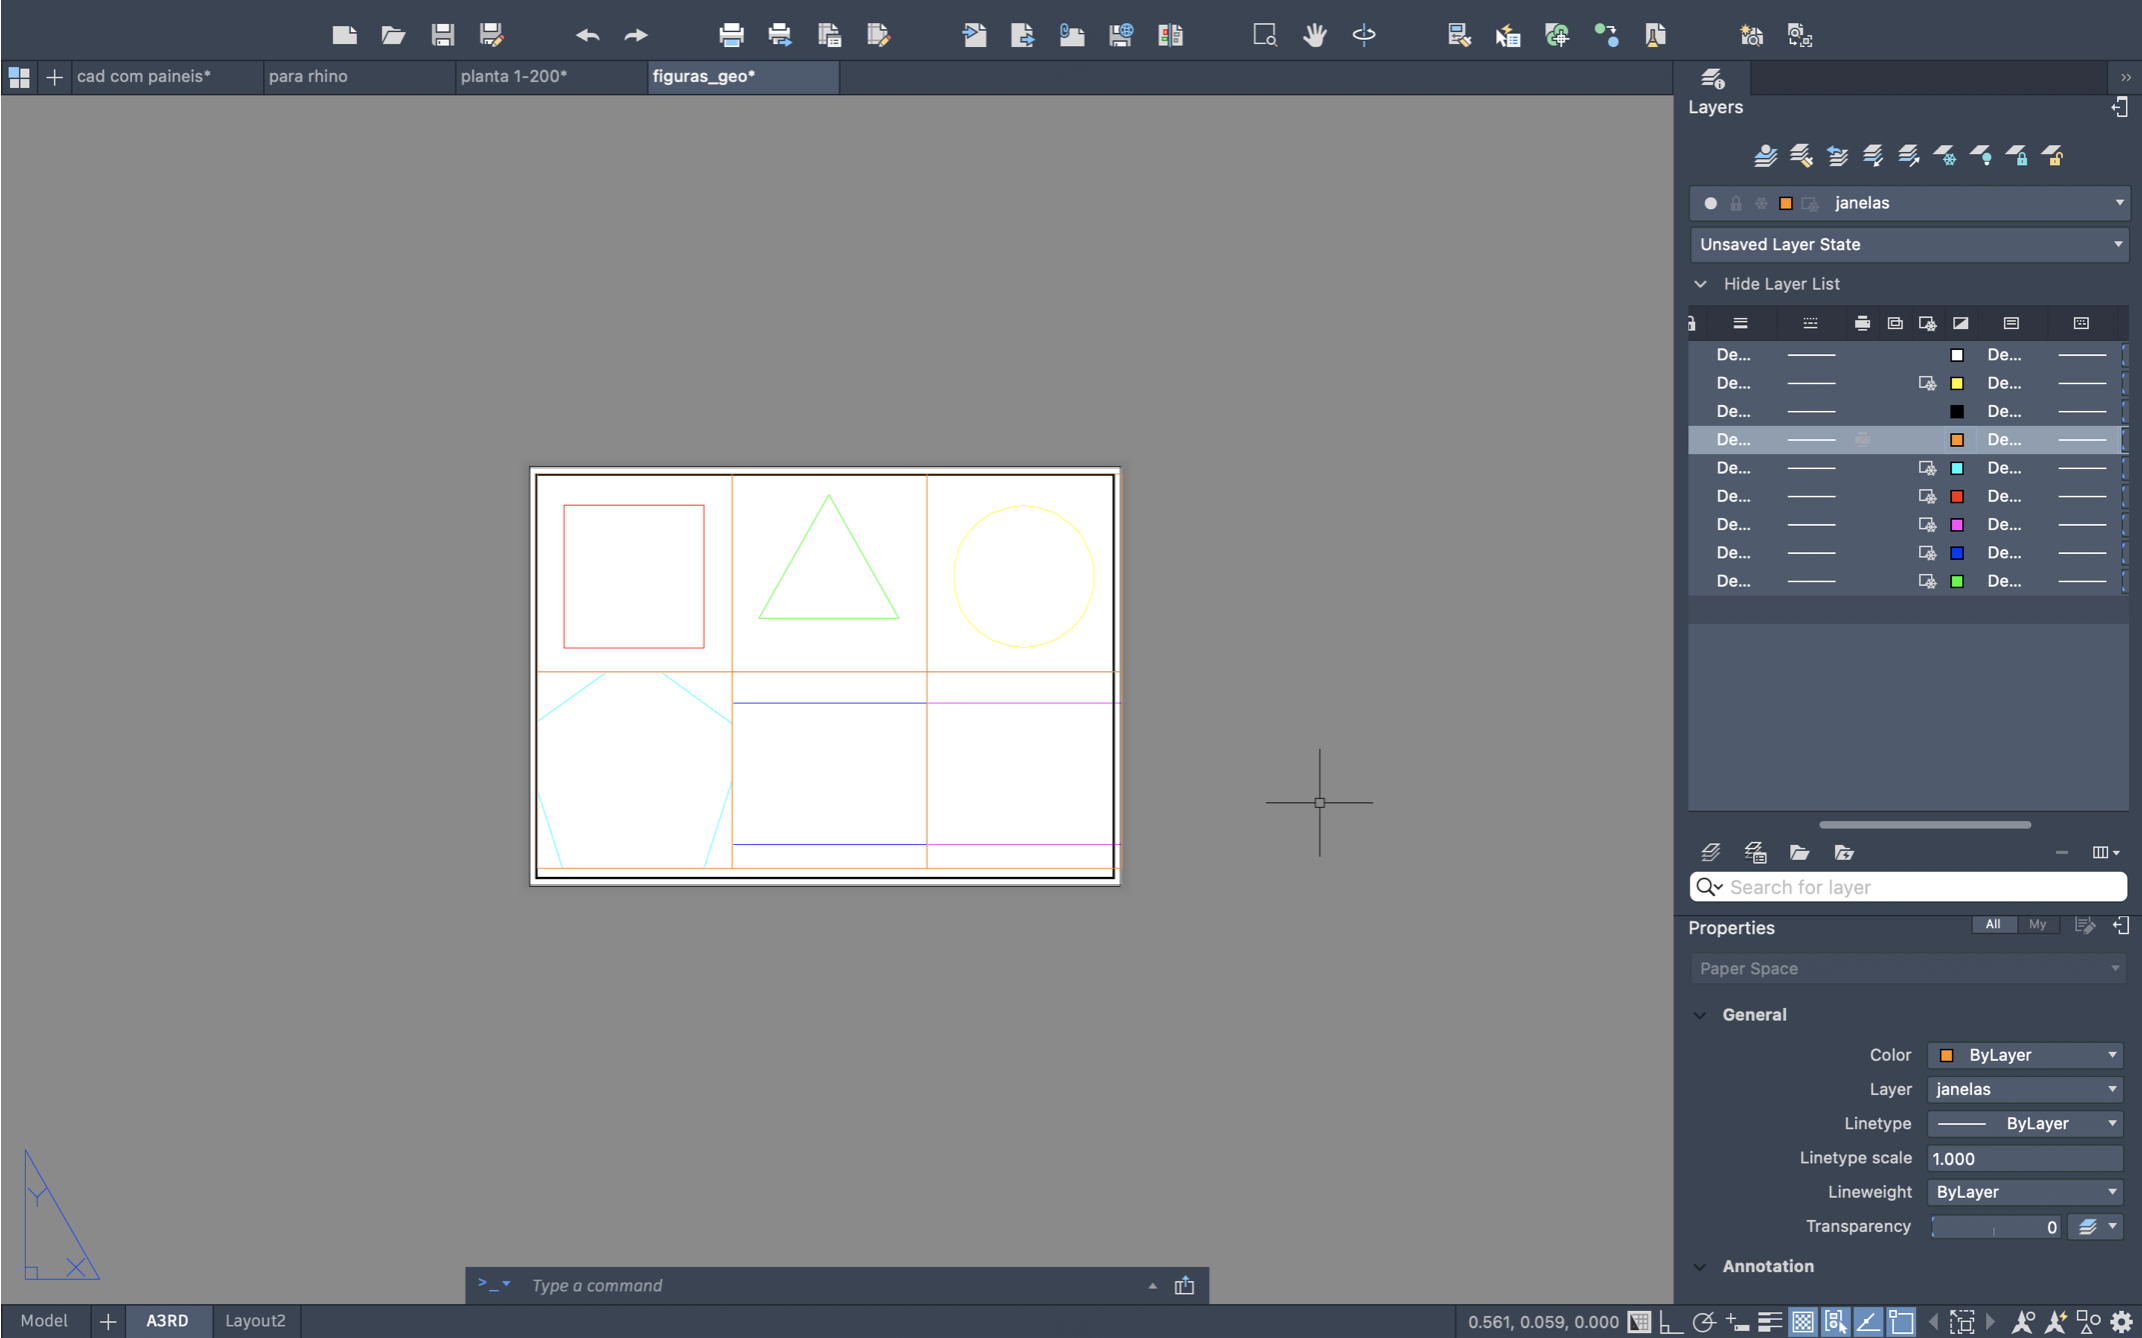Click the Save icon in toolbar

442,35
